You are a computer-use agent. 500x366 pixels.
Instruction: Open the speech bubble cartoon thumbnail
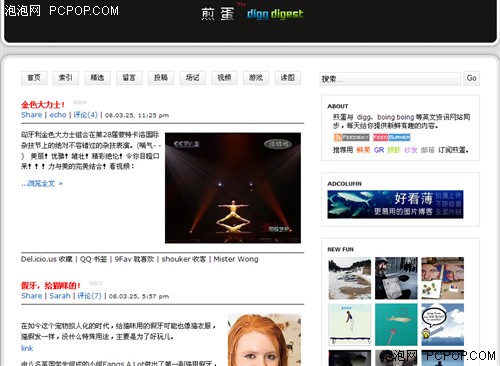[x=442, y=324]
